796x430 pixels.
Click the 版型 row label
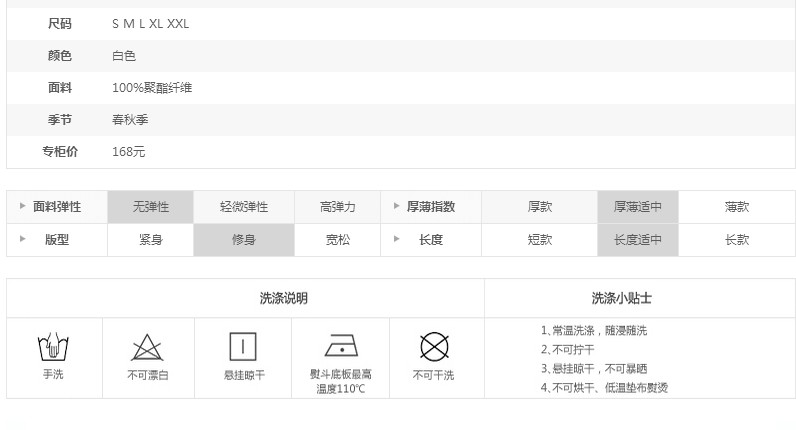click(57, 240)
